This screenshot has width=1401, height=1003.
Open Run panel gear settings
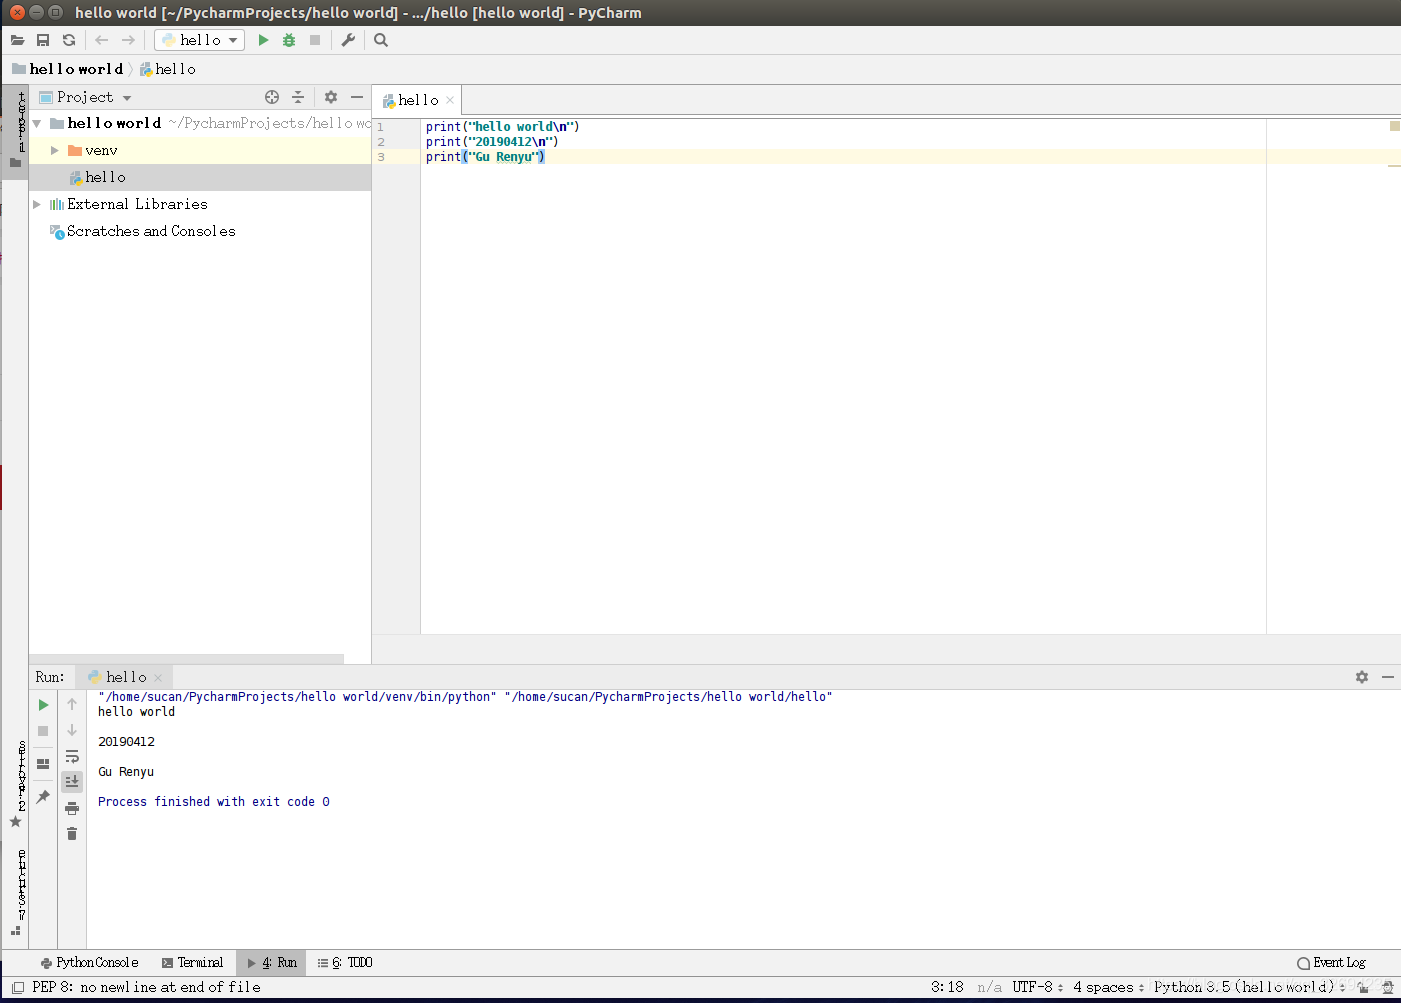point(1362,677)
